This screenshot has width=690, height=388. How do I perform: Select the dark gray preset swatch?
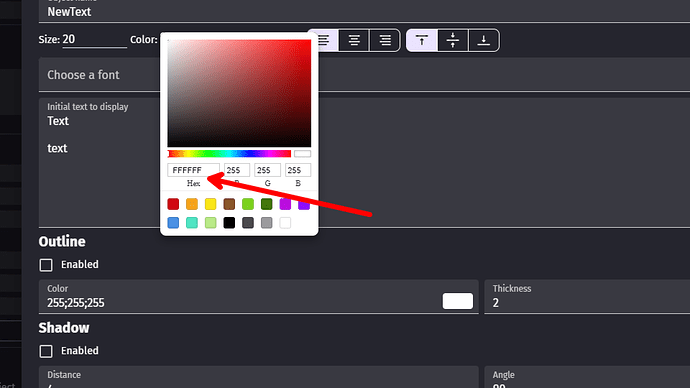coord(248,223)
